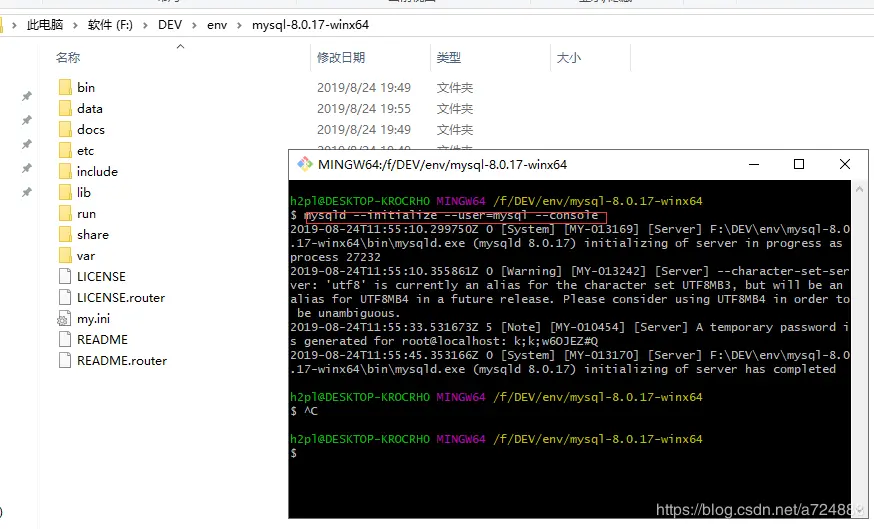The height and width of the screenshot is (529, 874).
Task: Navigate to DEV in address bar
Action: coord(170,25)
